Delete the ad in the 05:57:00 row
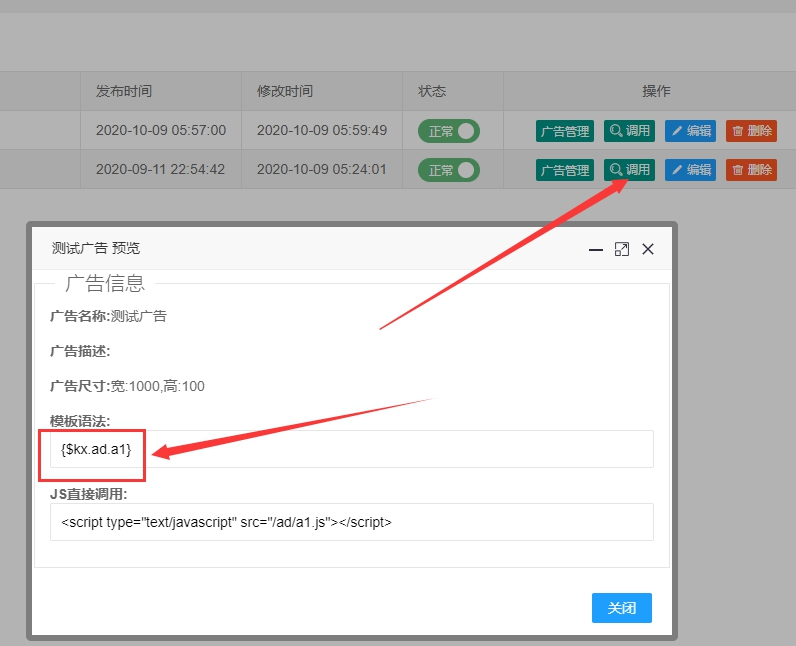The image size is (796, 646). (x=751, y=131)
